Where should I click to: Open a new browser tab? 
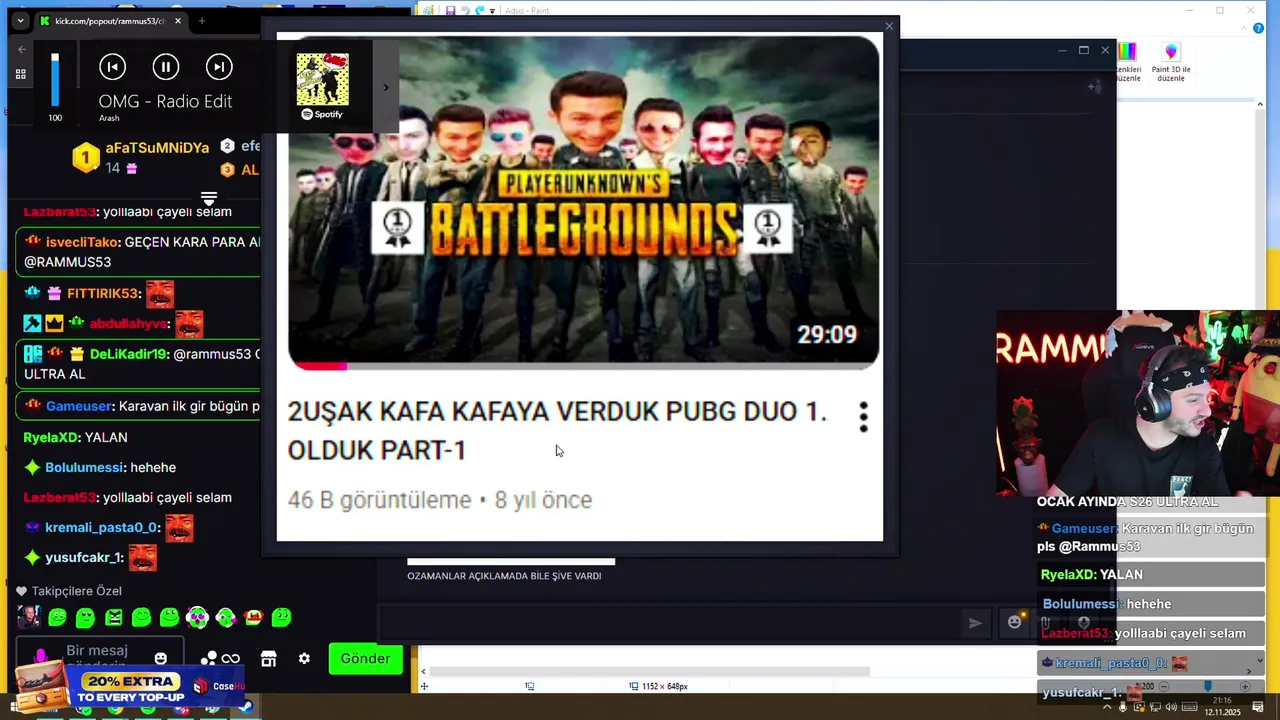tap(201, 21)
